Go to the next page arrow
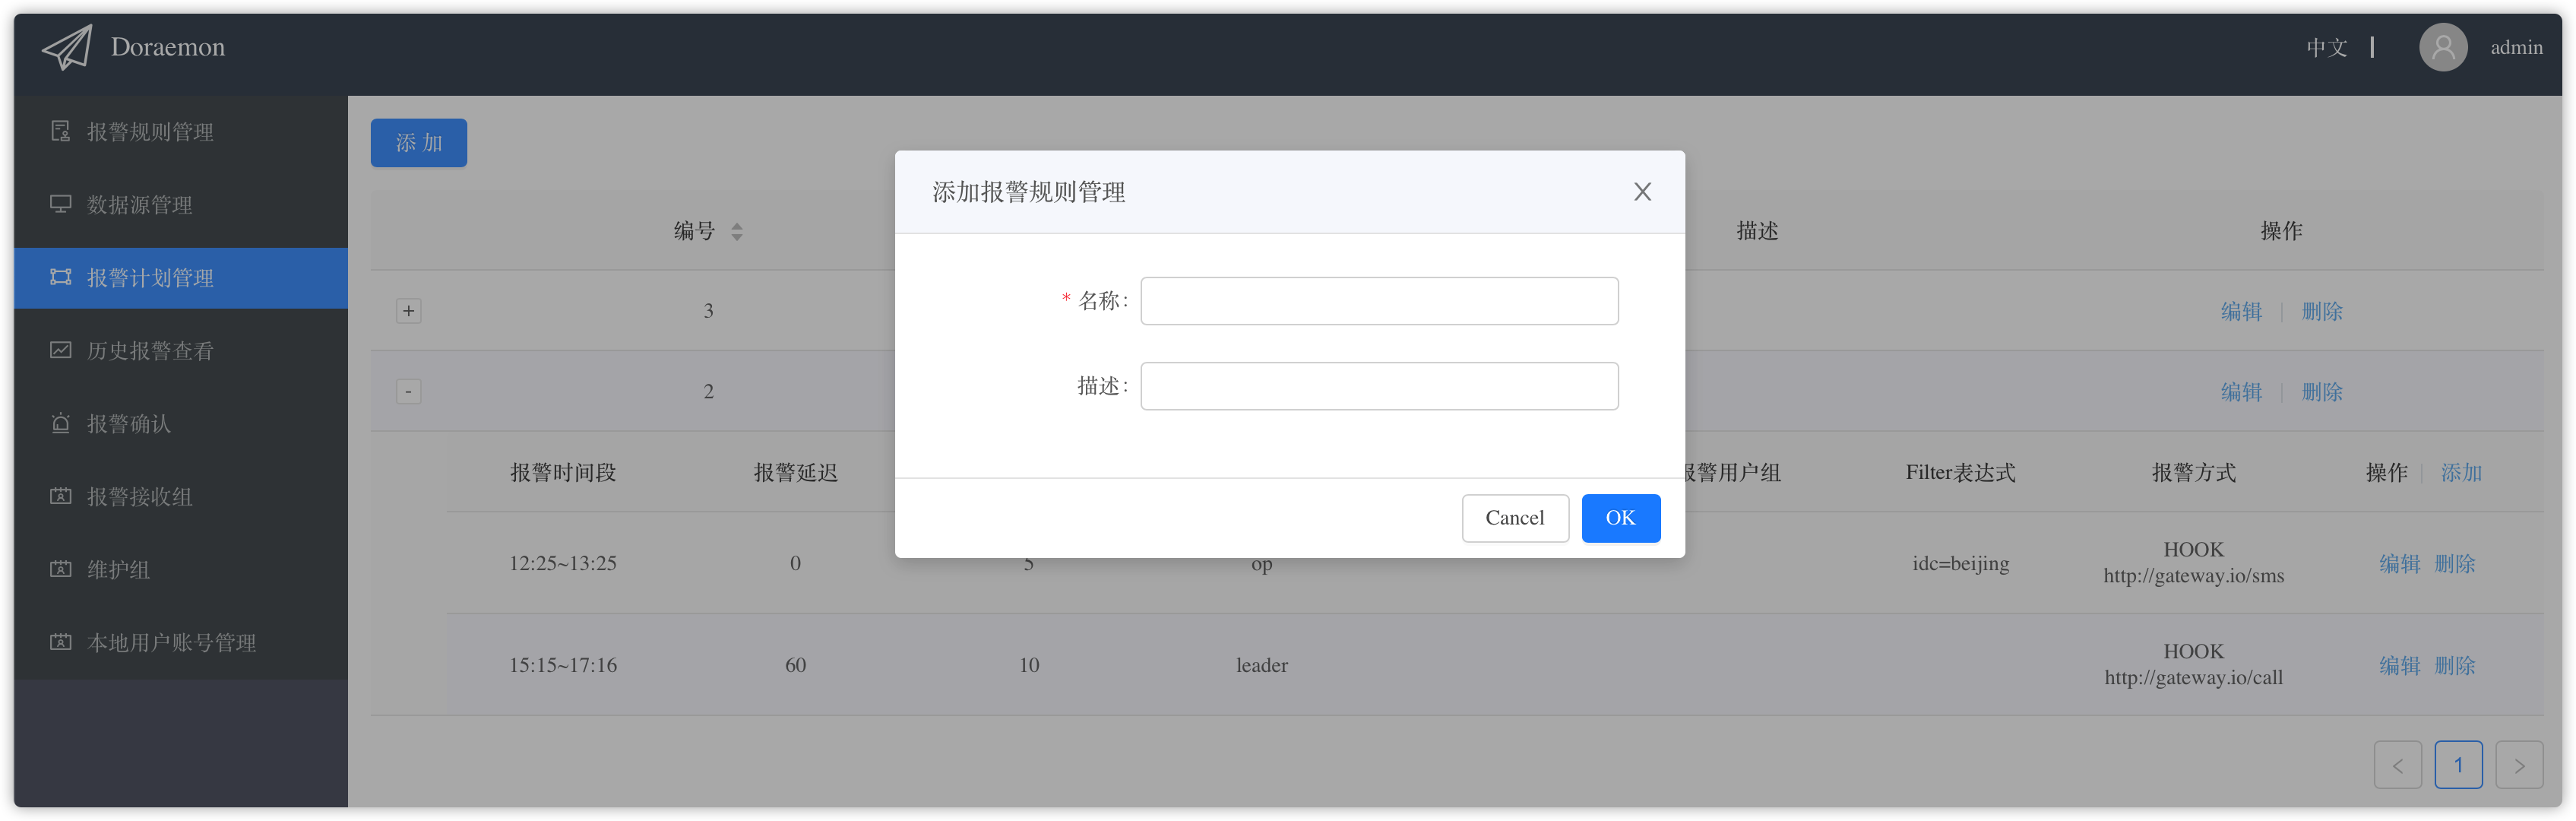 [2518, 765]
